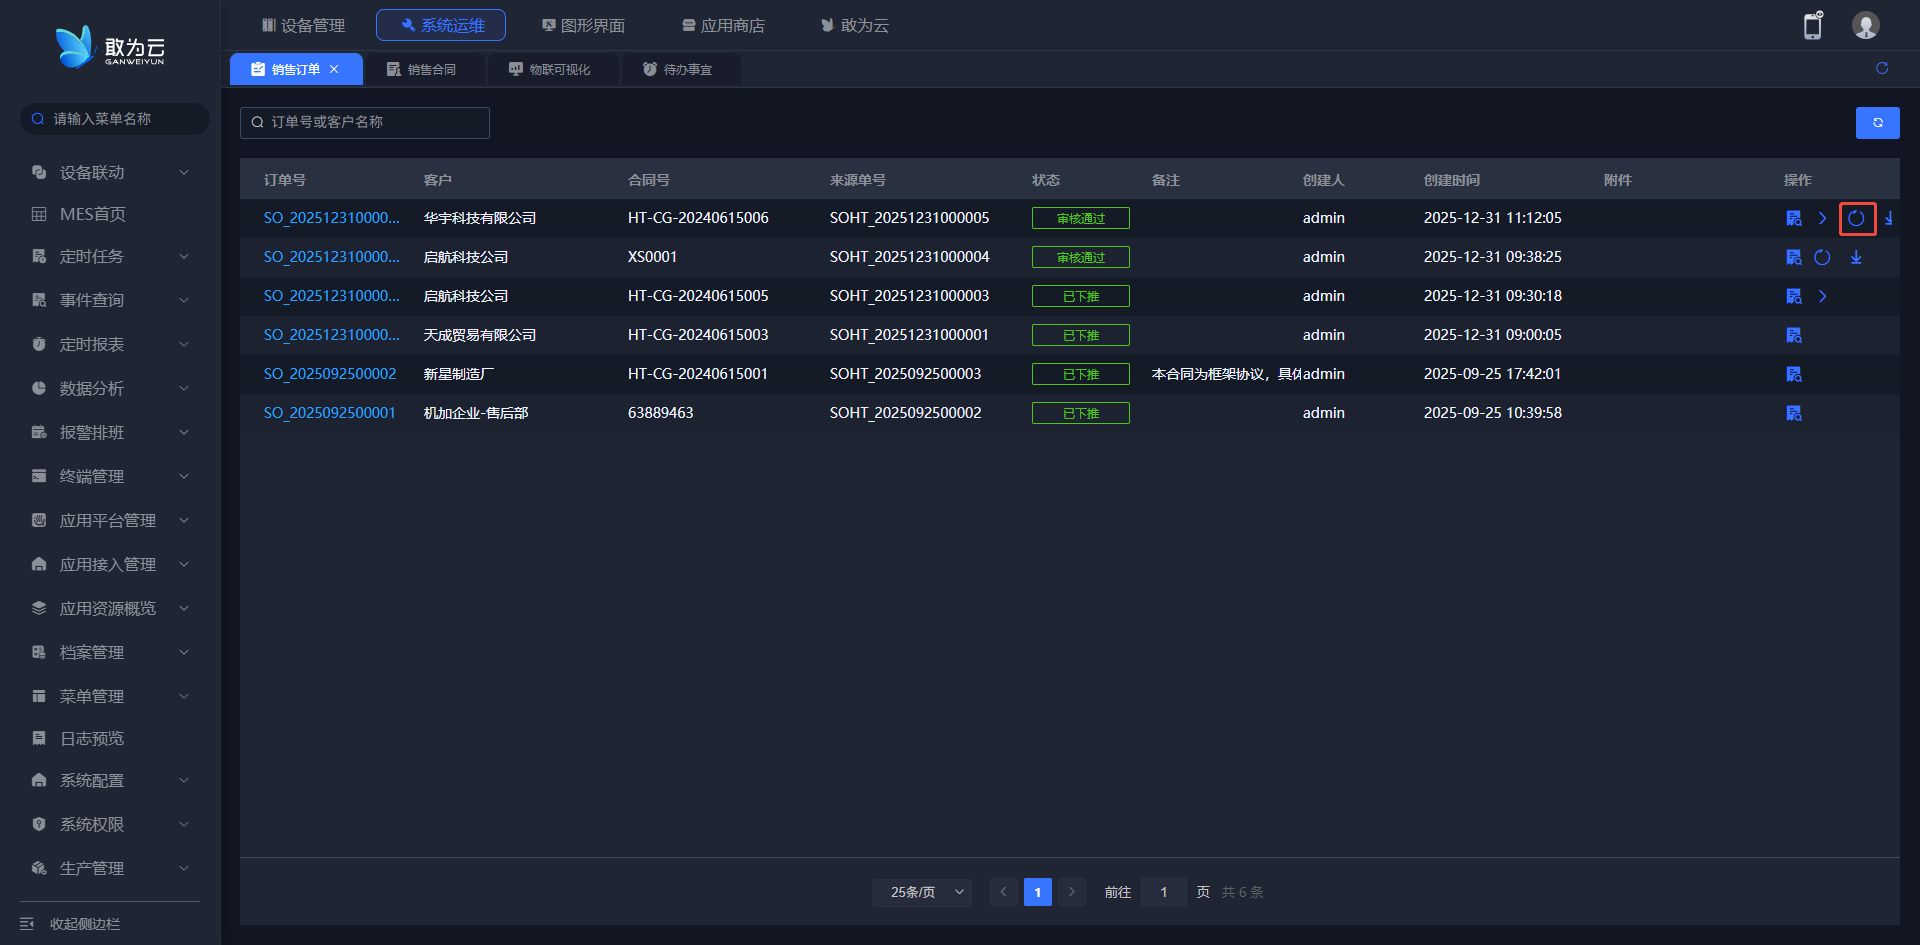1920x945 pixels.
Task: Click the 订单号或客户名称 search field
Action: pos(365,122)
